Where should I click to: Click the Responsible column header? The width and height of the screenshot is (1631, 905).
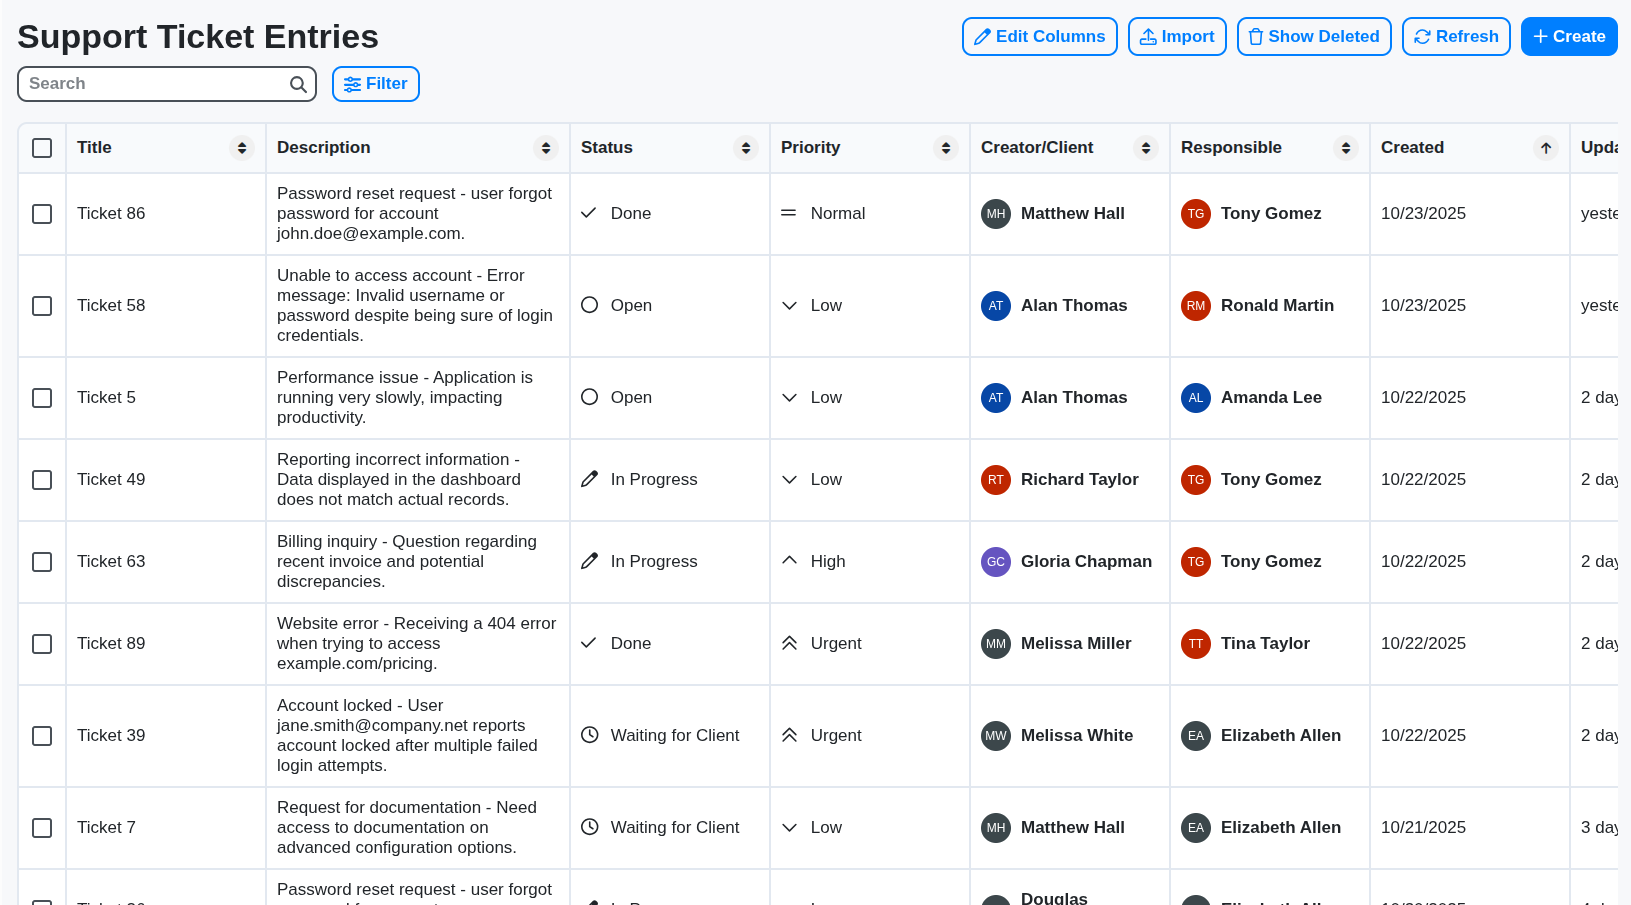pos(1231,147)
